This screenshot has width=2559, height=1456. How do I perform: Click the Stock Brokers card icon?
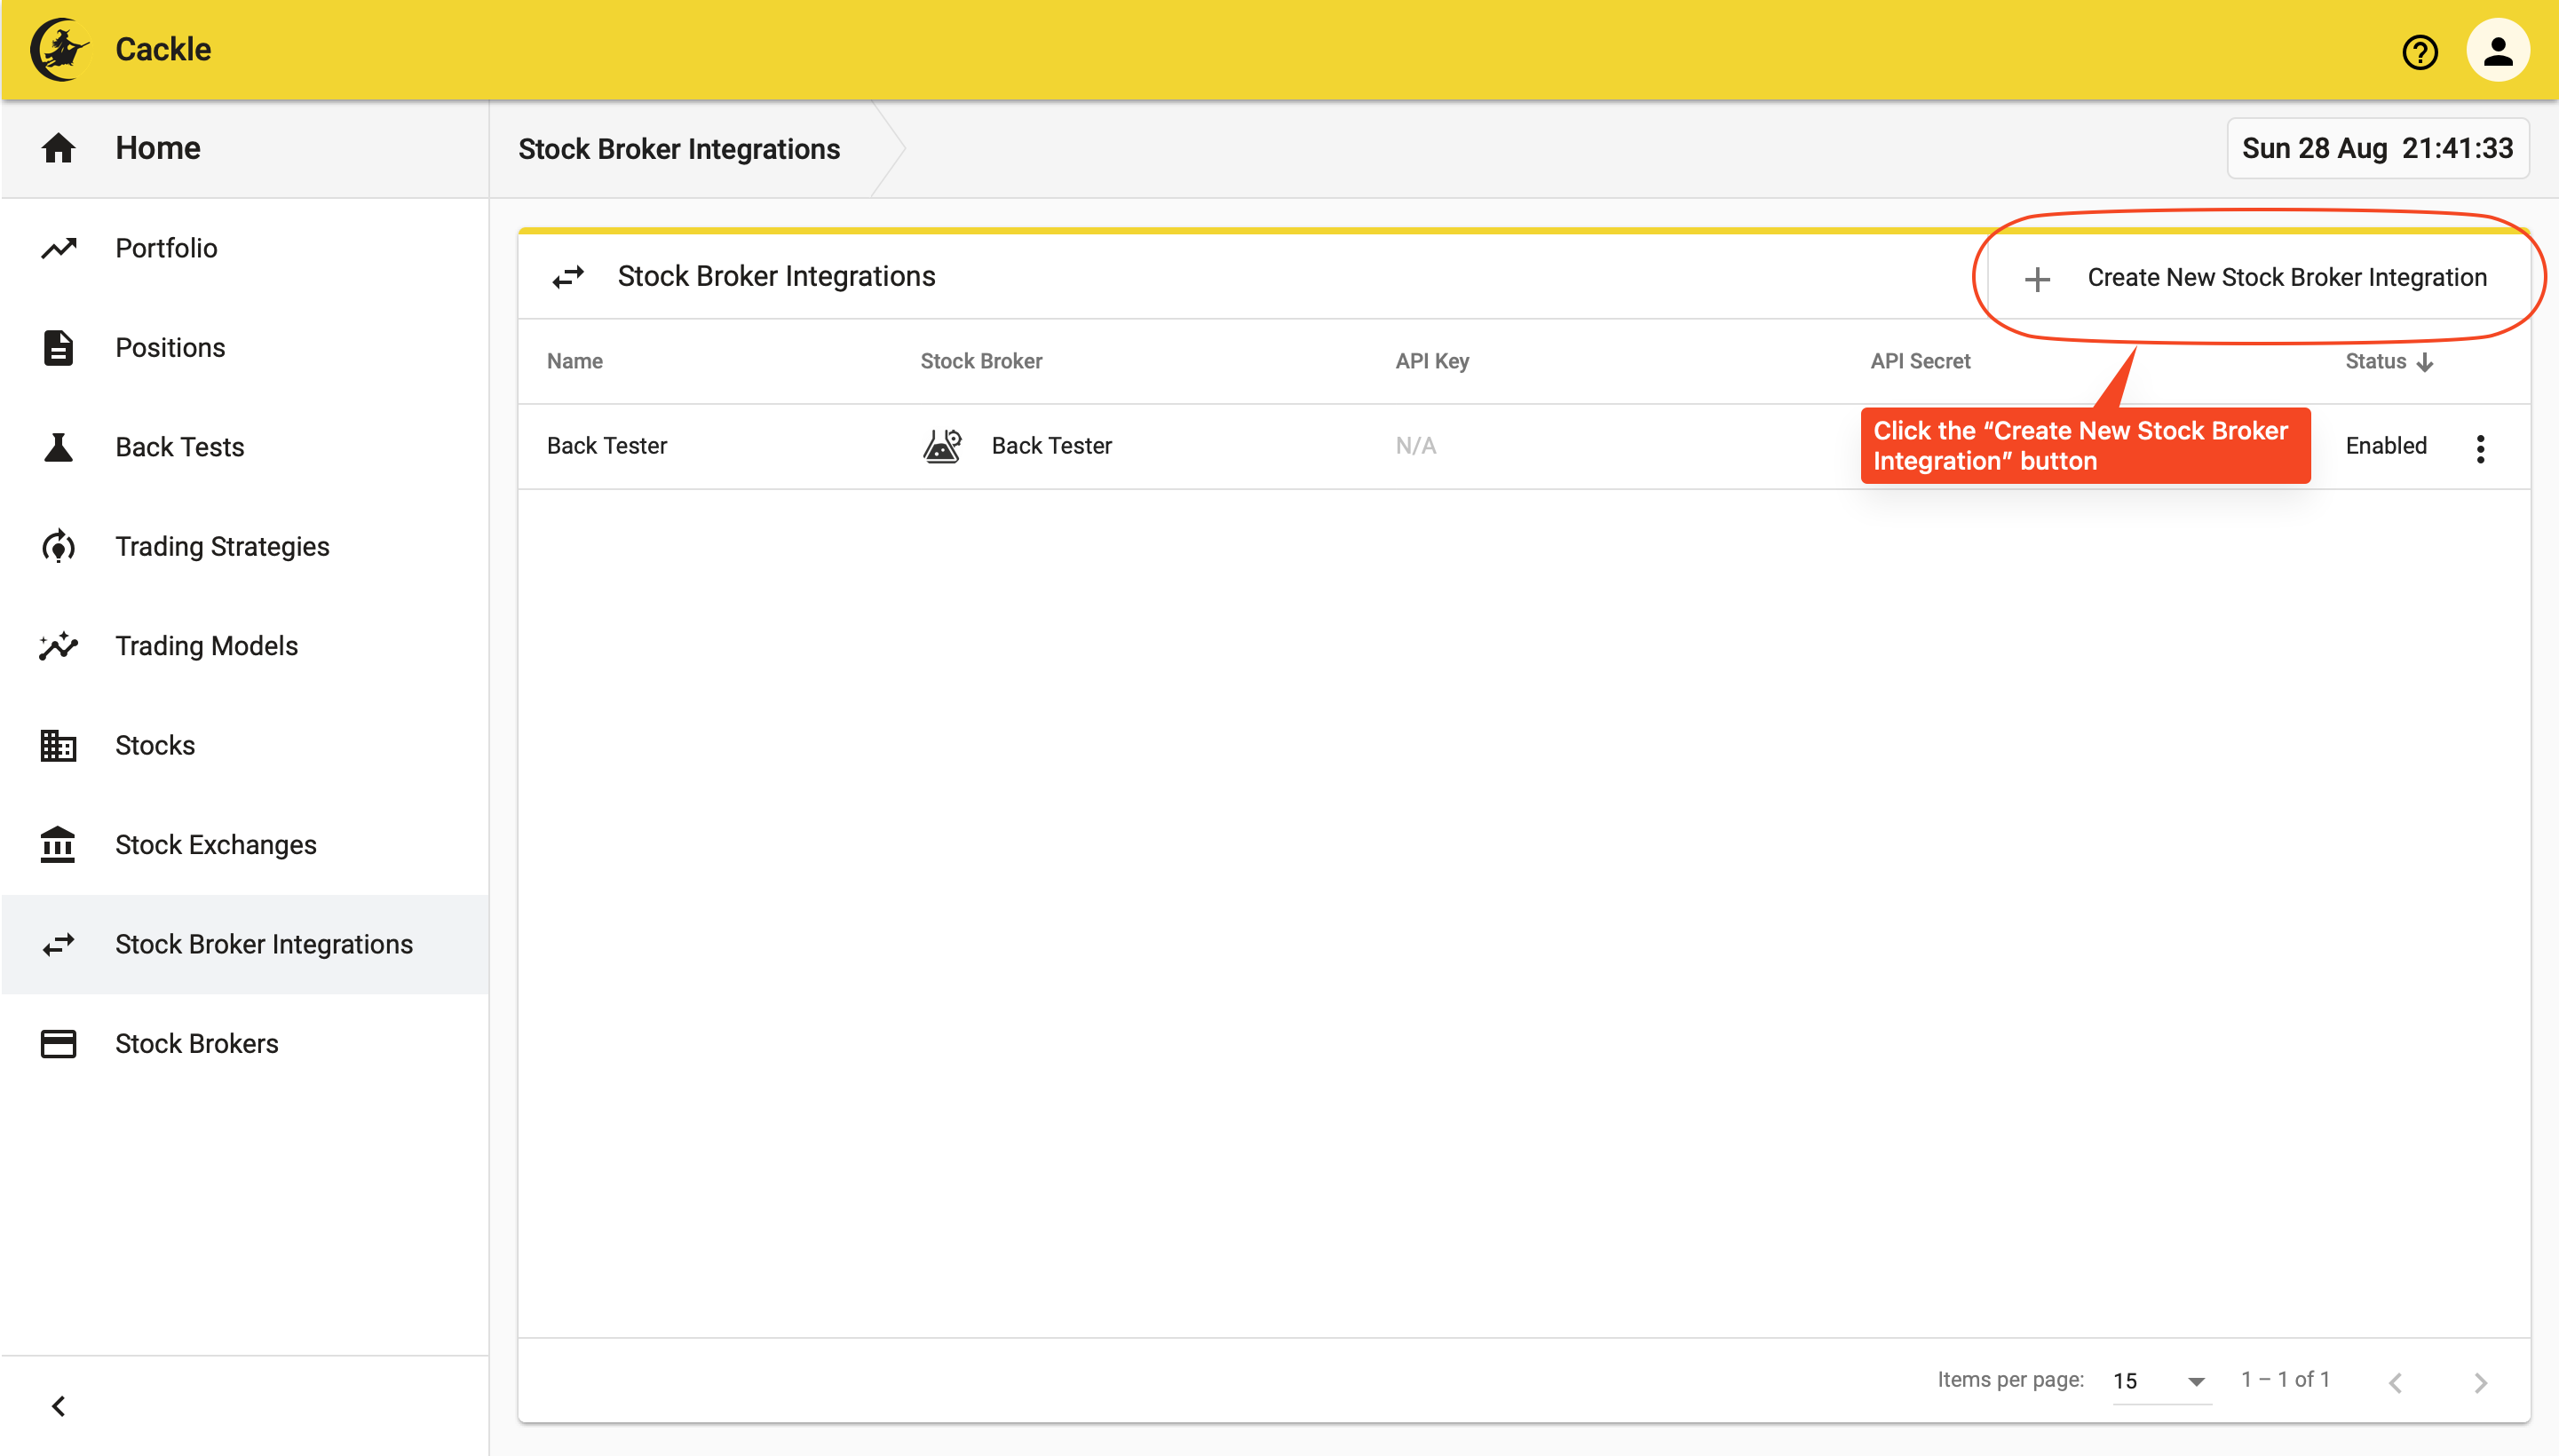[x=58, y=1043]
